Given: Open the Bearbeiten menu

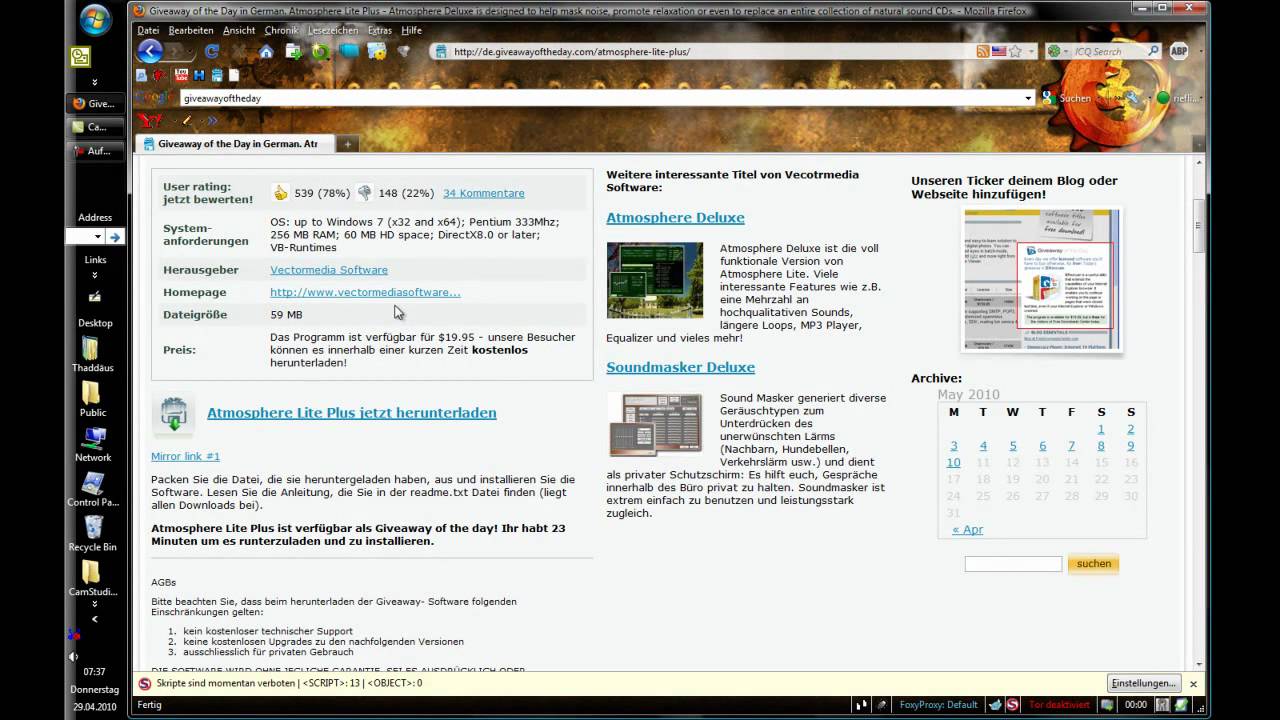Looking at the screenshot, I should point(191,30).
